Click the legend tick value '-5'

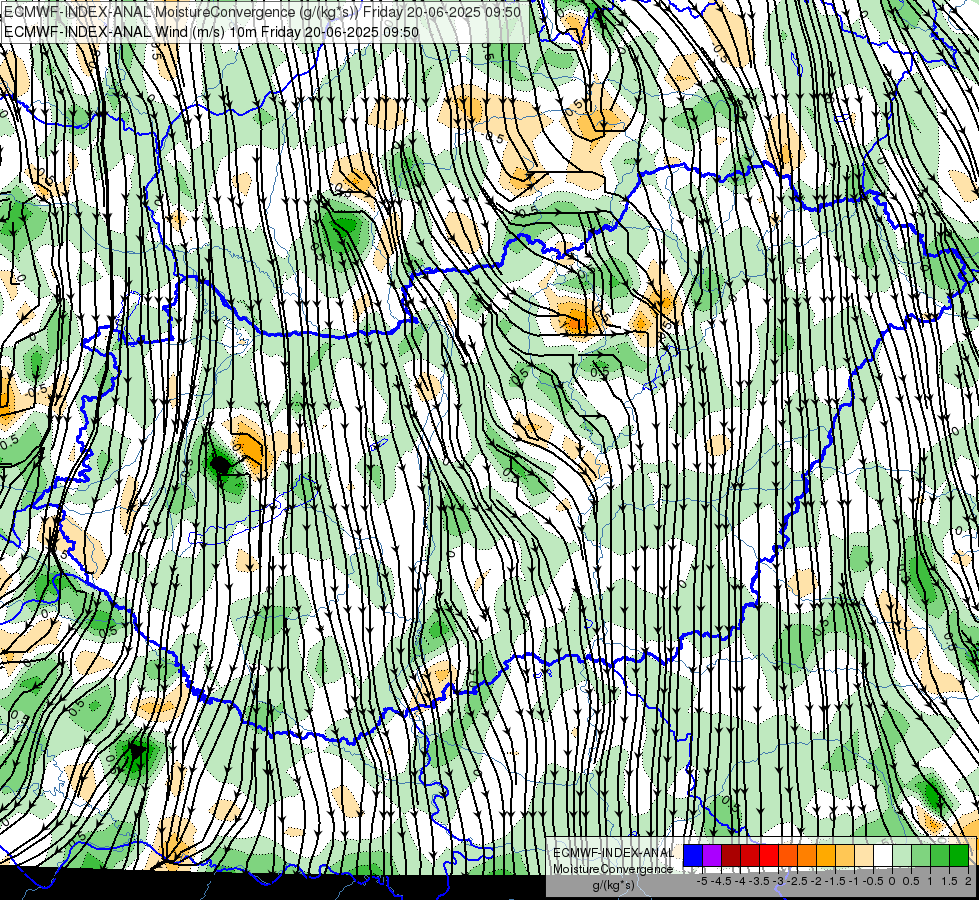tap(702, 881)
